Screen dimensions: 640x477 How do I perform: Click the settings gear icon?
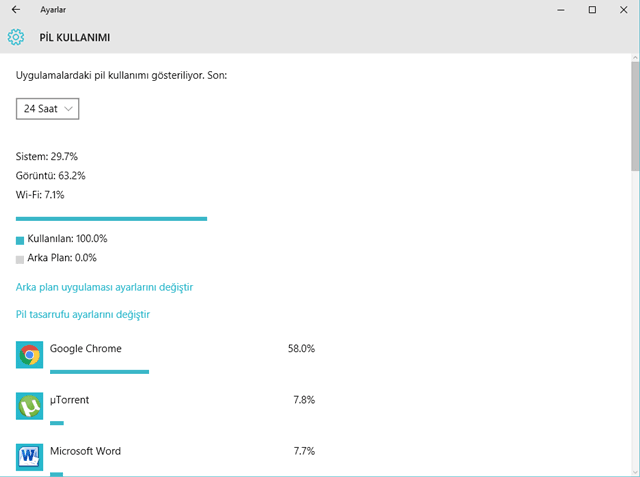16,37
